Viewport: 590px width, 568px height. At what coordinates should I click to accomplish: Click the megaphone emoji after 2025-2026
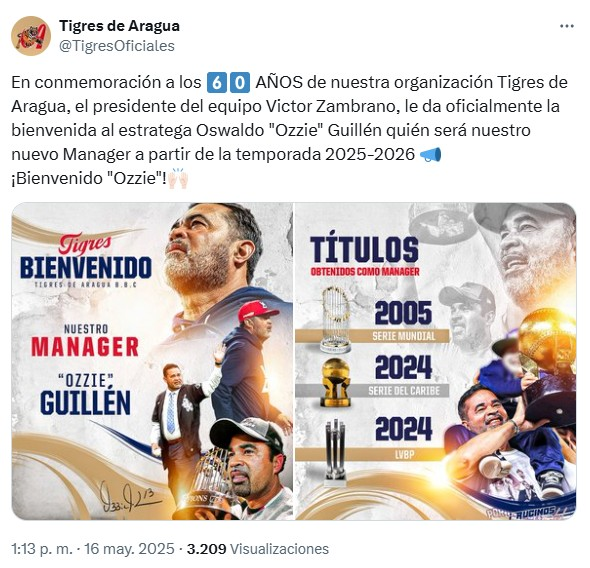pyautogui.click(x=430, y=154)
